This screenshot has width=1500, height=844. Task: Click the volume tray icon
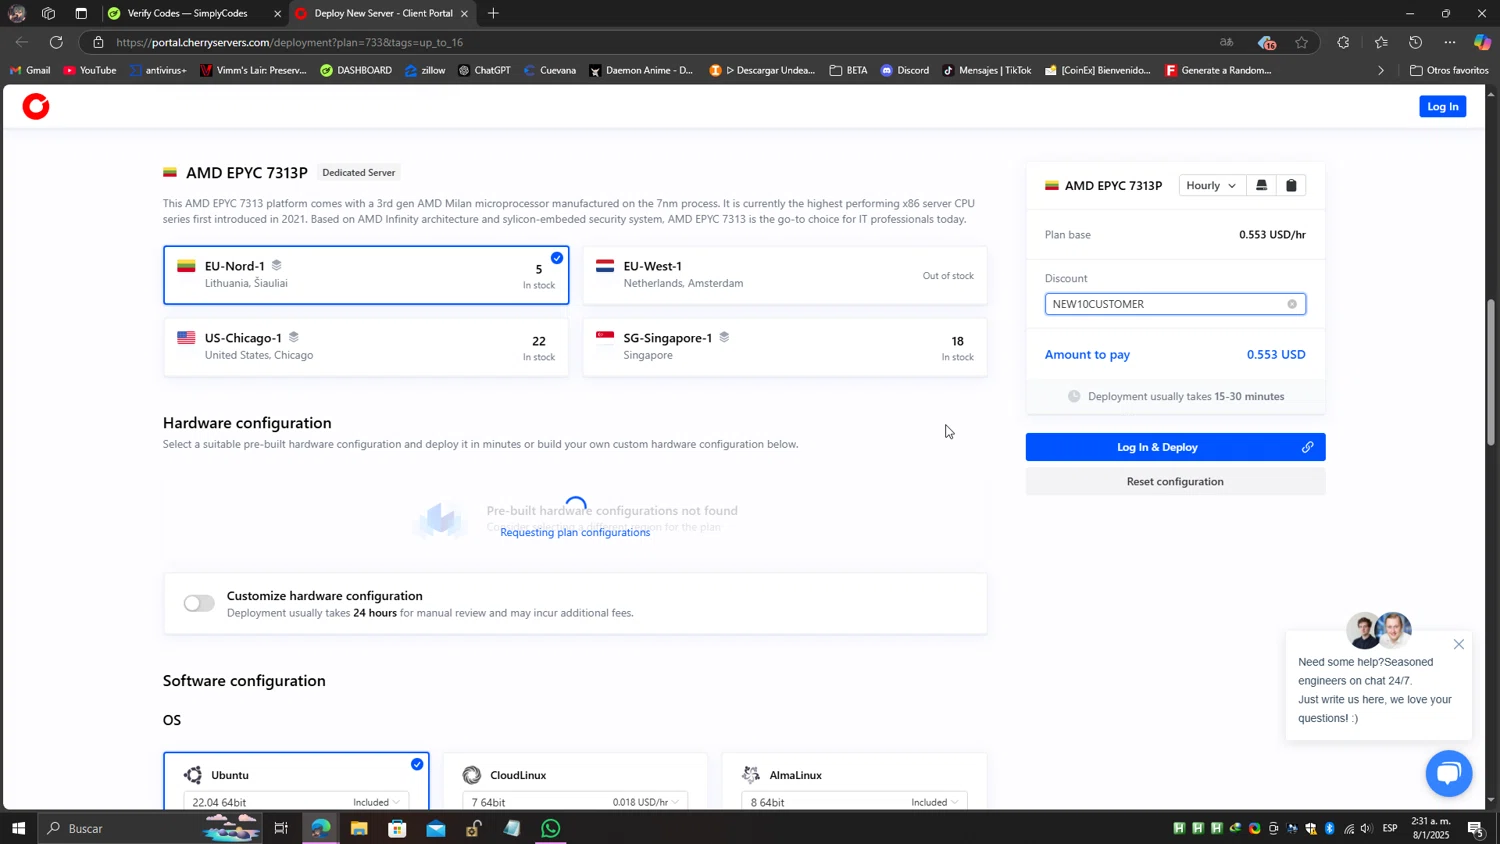tap(1366, 828)
